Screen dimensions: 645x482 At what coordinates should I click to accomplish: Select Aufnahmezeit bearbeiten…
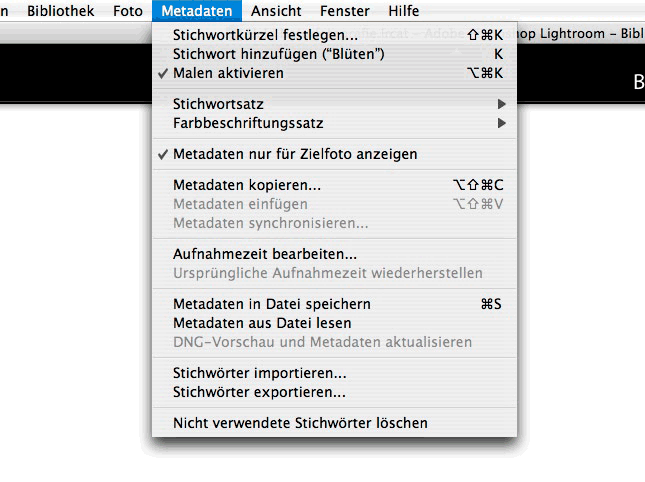(x=334, y=254)
